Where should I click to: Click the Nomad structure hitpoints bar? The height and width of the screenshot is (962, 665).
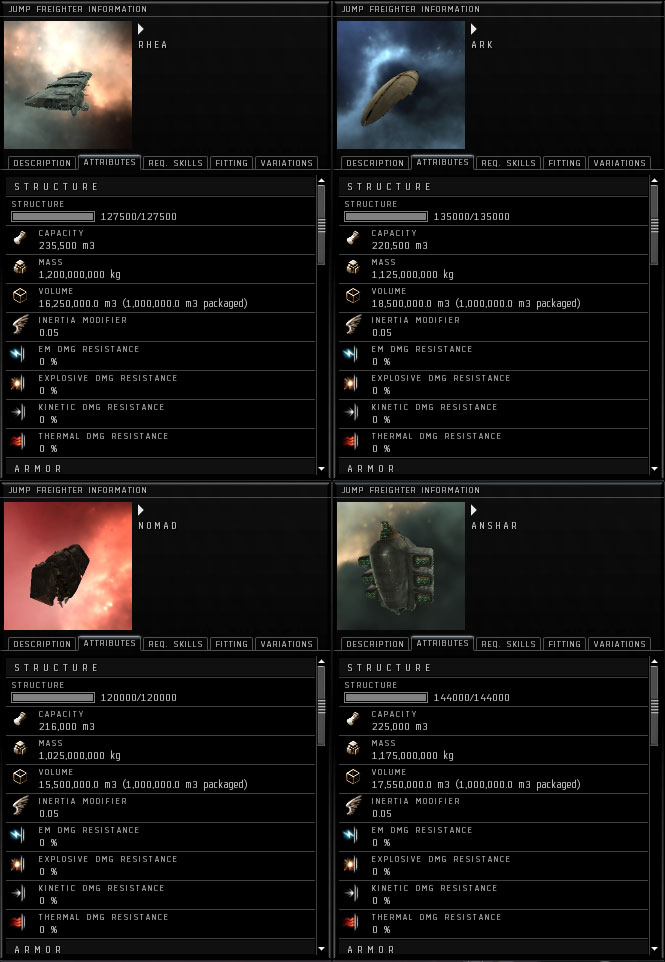point(53,698)
